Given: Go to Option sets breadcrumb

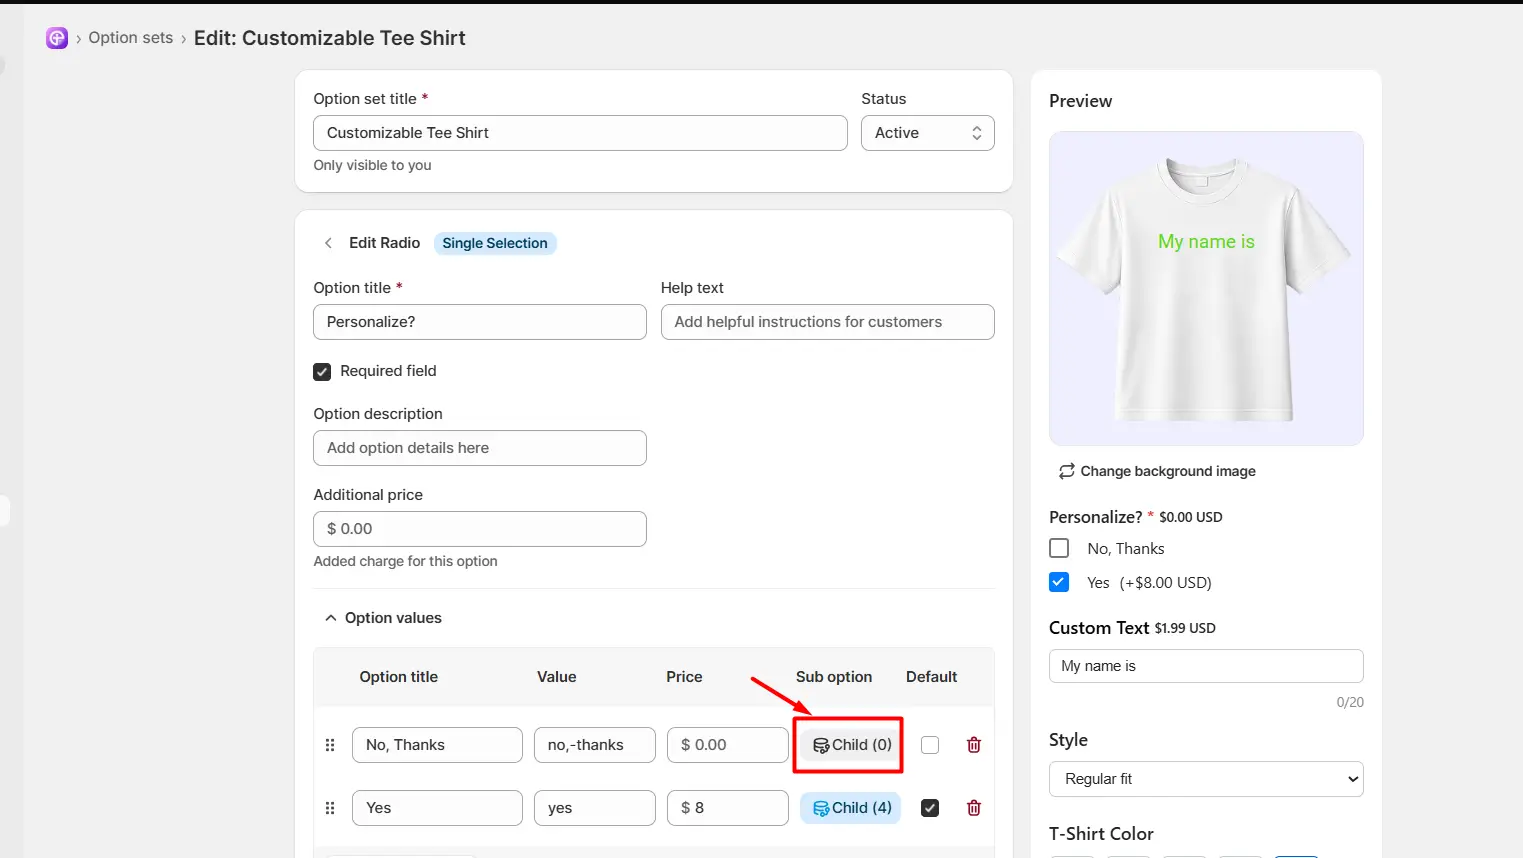Looking at the screenshot, I should coord(131,38).
